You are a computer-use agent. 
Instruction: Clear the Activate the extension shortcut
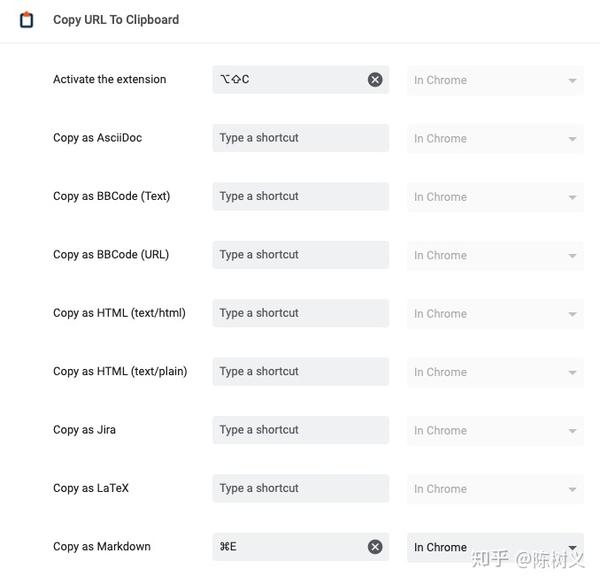click(x=375, y=80)
